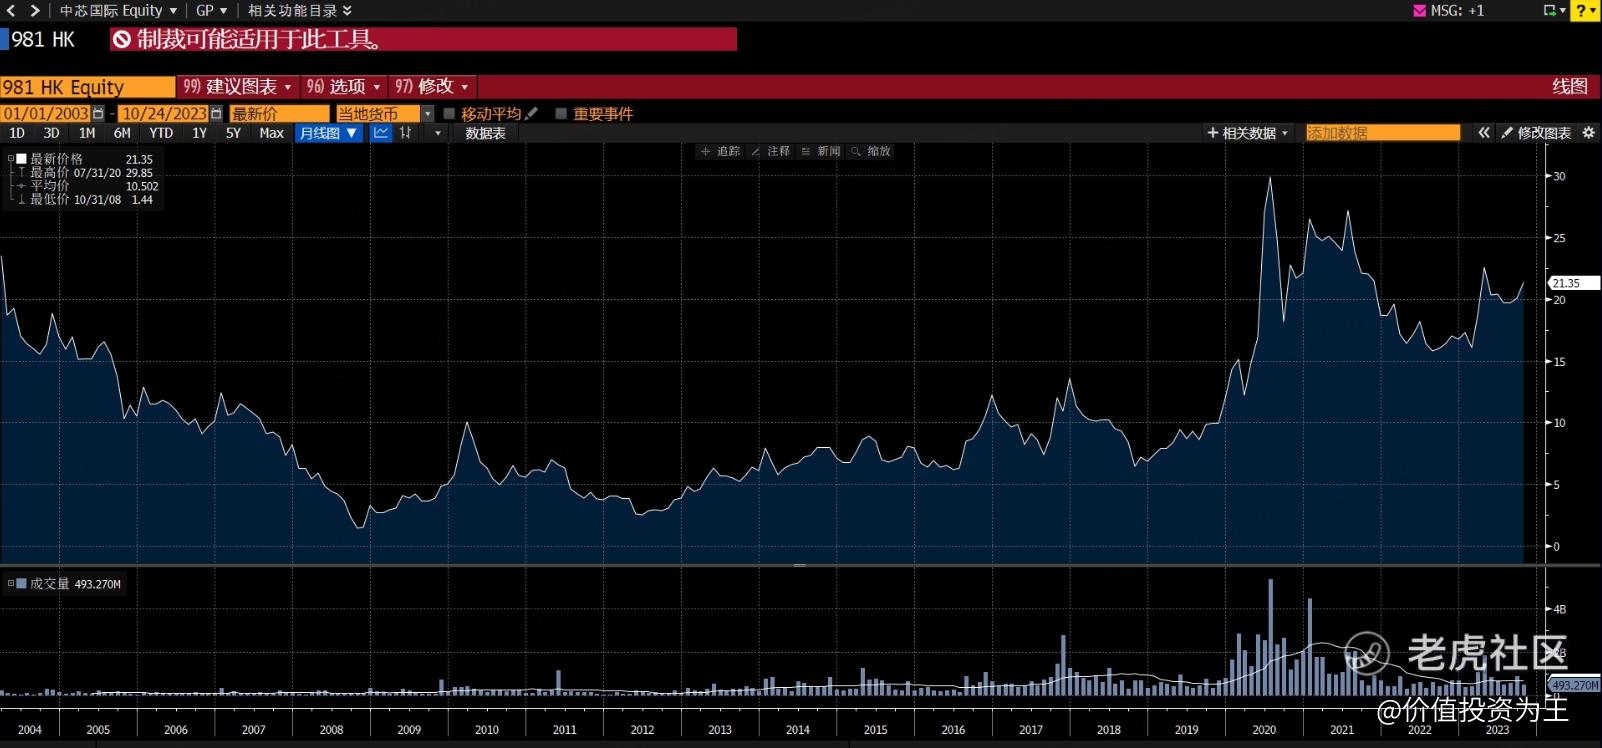Viewport: 1602px width, 748px height.
Task: Edit moving average with the pencil icon
Action: [532, 113]
